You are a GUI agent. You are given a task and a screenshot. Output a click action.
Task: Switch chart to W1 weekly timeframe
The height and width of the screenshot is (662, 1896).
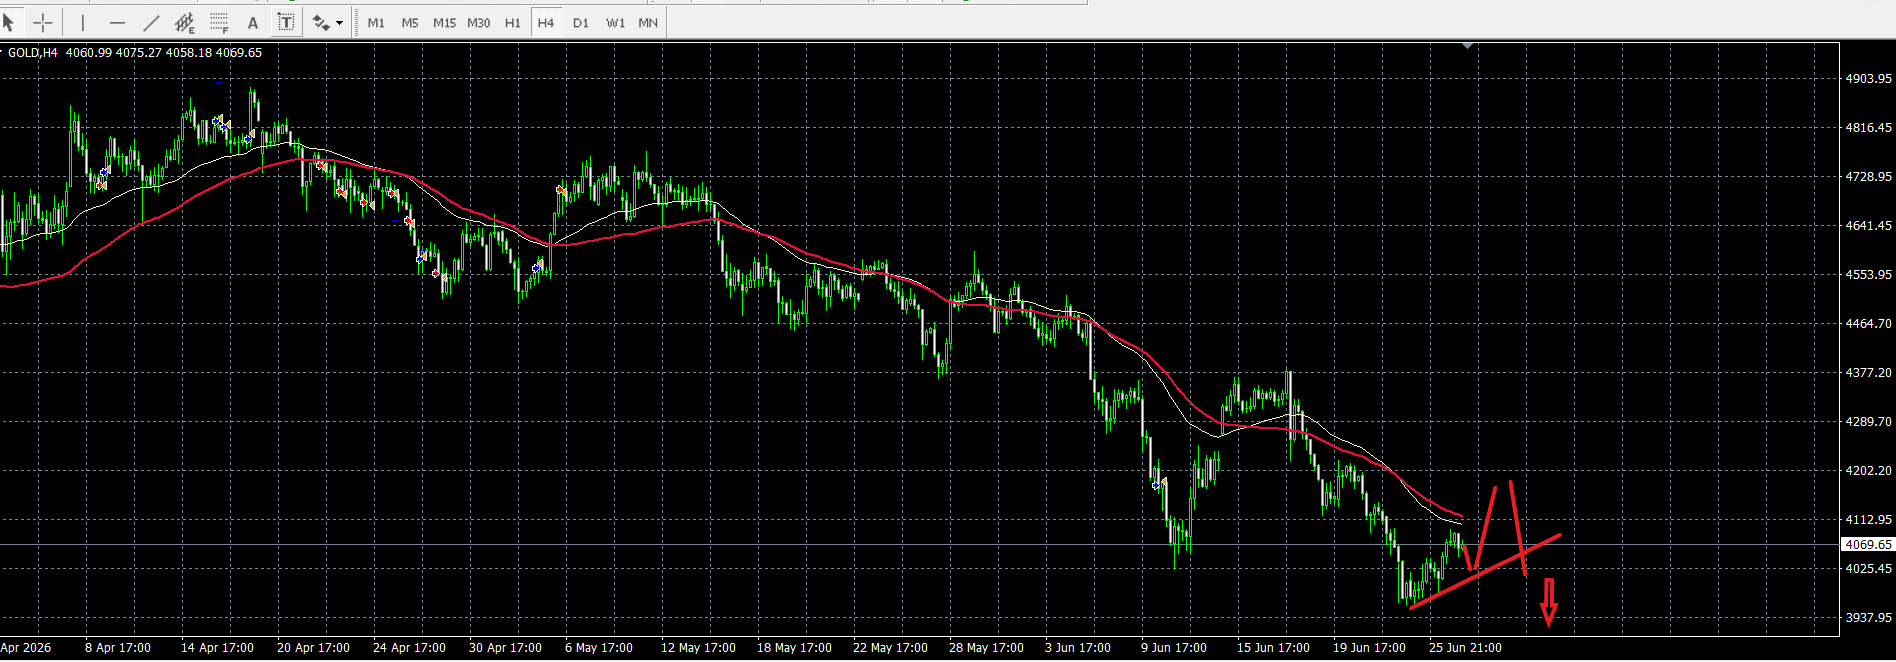615,22
